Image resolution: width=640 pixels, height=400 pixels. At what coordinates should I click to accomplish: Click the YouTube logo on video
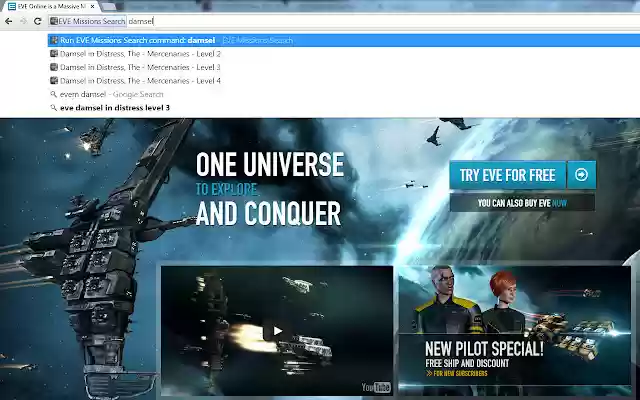(376, 387)
